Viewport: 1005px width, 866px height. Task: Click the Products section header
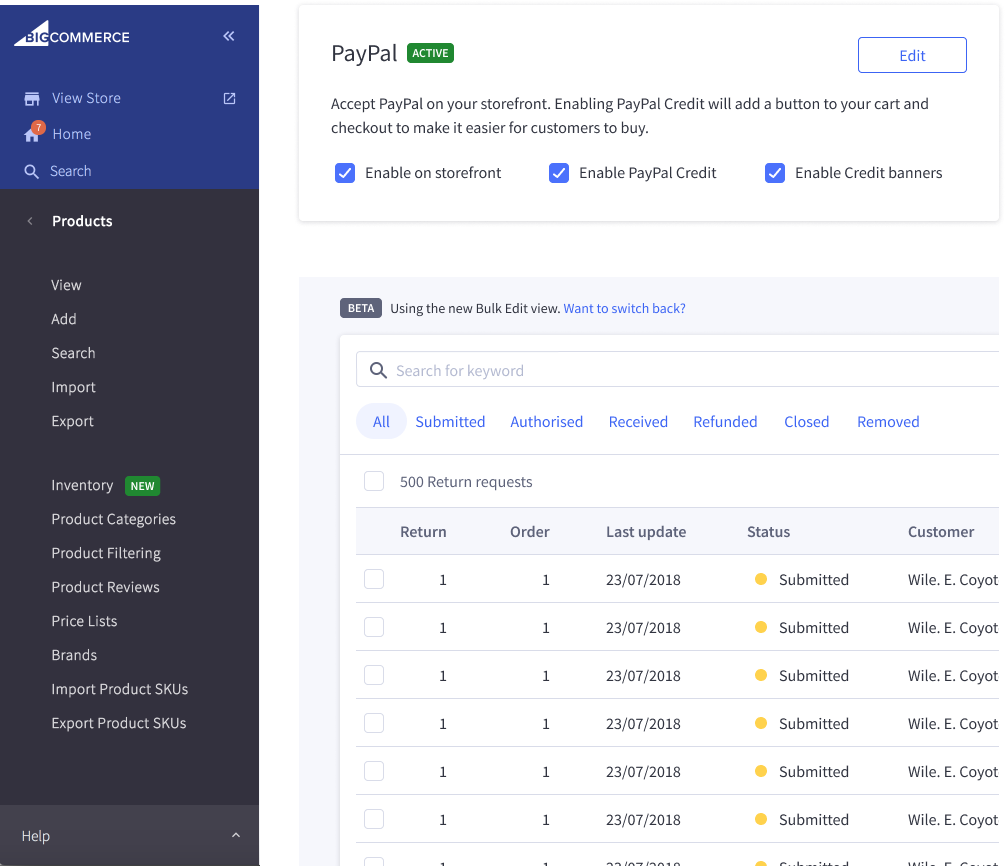click(82, 221)
